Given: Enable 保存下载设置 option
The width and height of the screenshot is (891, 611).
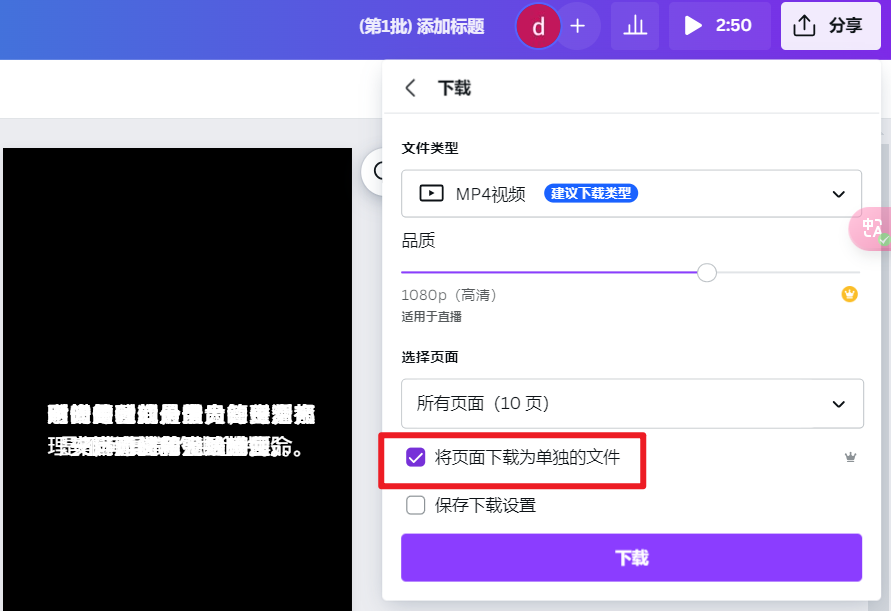Looking at the screenshot, I should [x=415, y=505].
